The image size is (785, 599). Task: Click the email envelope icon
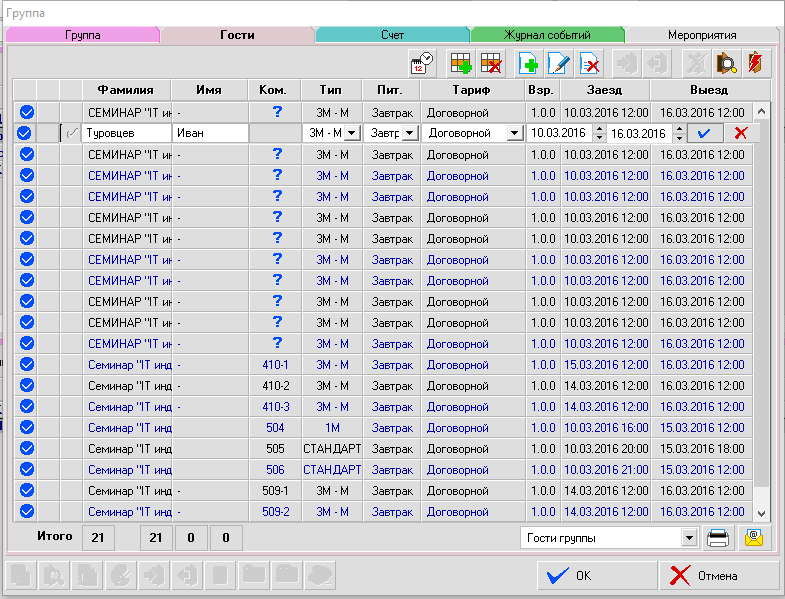(x=753, y=538)
